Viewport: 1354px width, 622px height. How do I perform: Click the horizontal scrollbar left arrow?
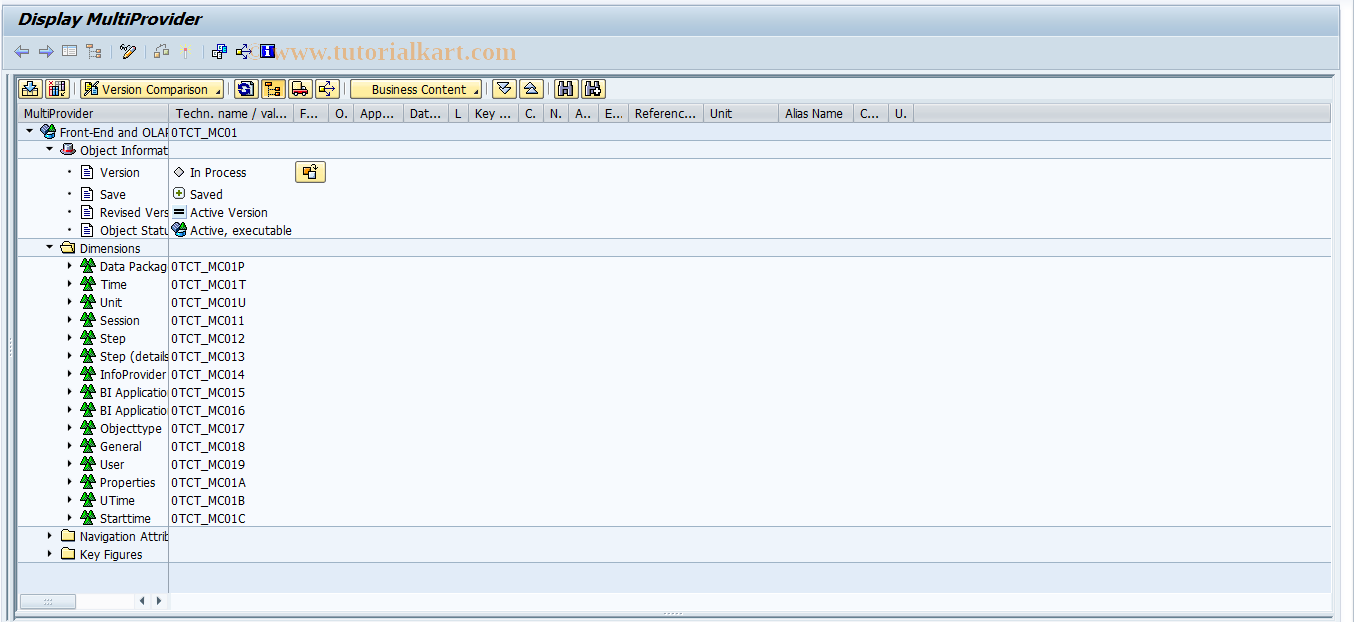pyautogui.click(x=142, y=601)
